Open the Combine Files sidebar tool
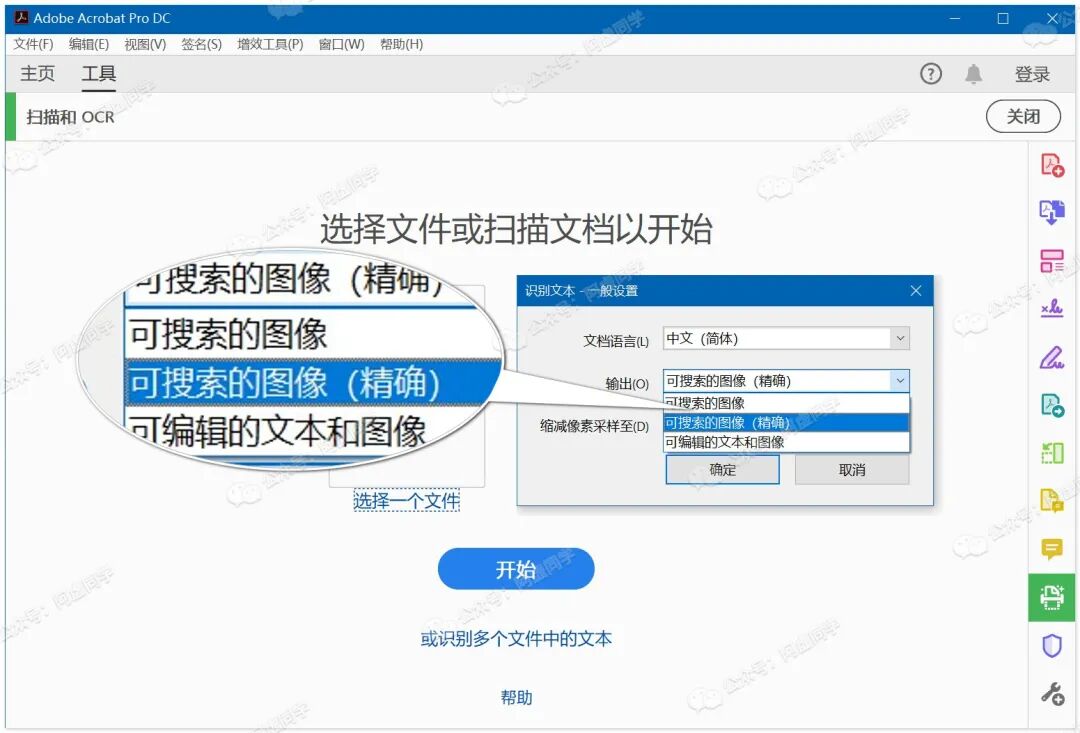Screen dimensions: 1080x733 pos(1052,212)
